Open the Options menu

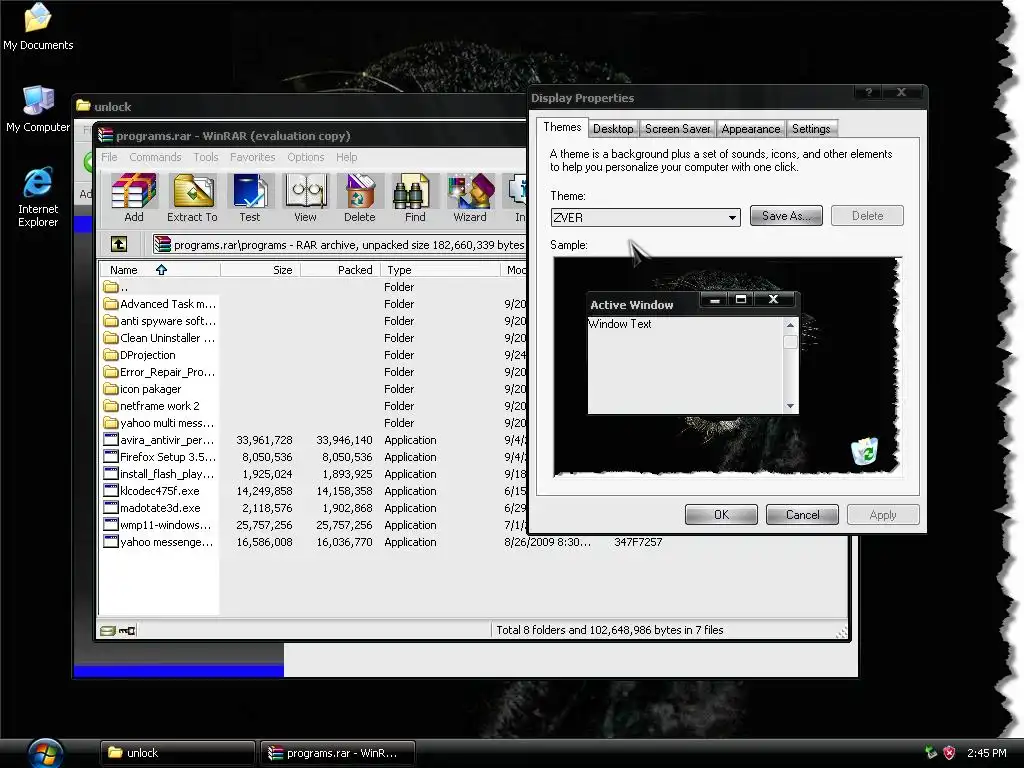tap(306, 157)
